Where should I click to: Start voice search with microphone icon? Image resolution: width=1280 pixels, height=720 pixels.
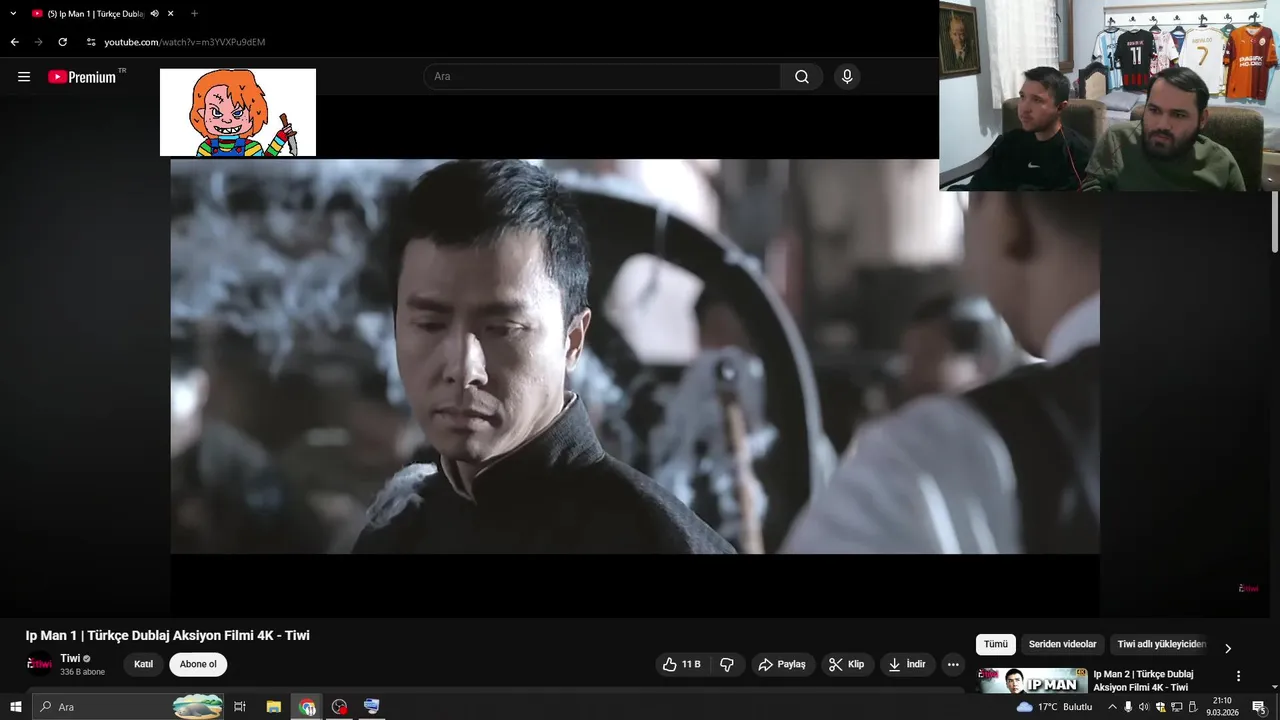point(847,77)
